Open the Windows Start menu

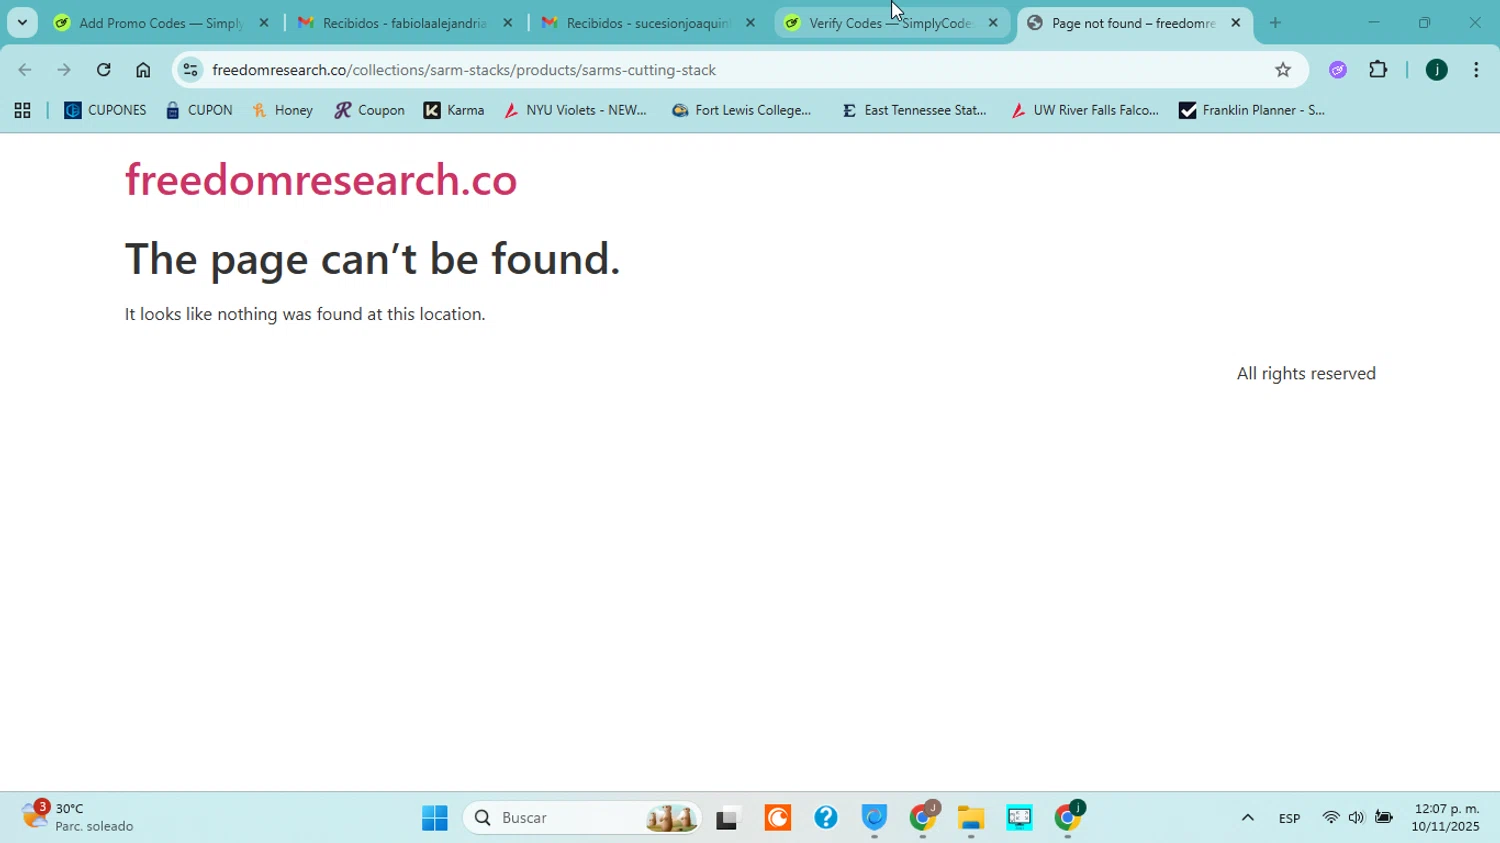(435, 818)
